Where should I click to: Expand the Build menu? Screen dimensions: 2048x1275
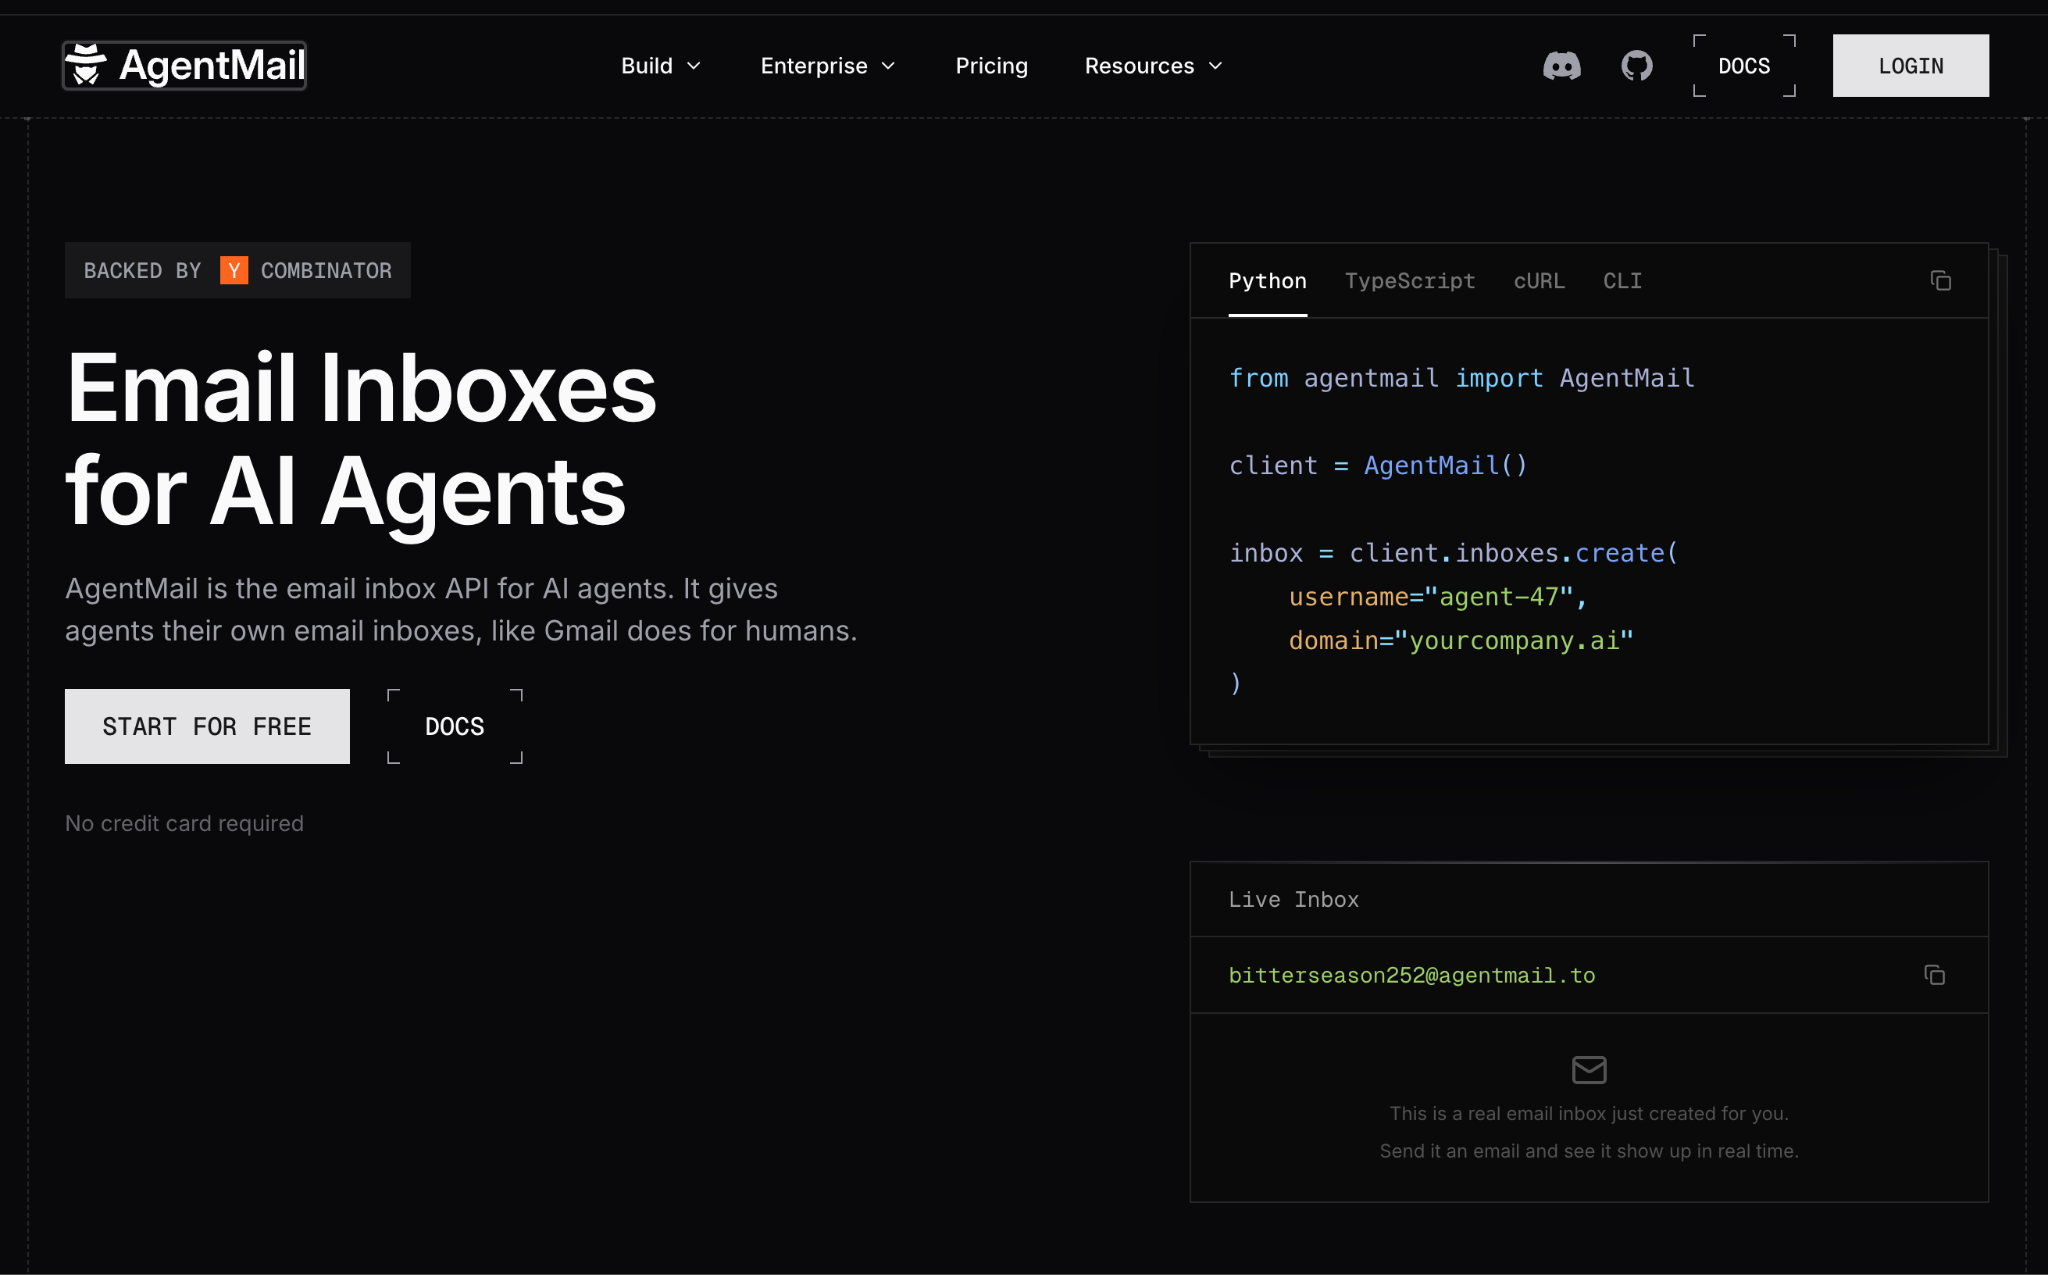pyautogui.click(x=661, y=66)
